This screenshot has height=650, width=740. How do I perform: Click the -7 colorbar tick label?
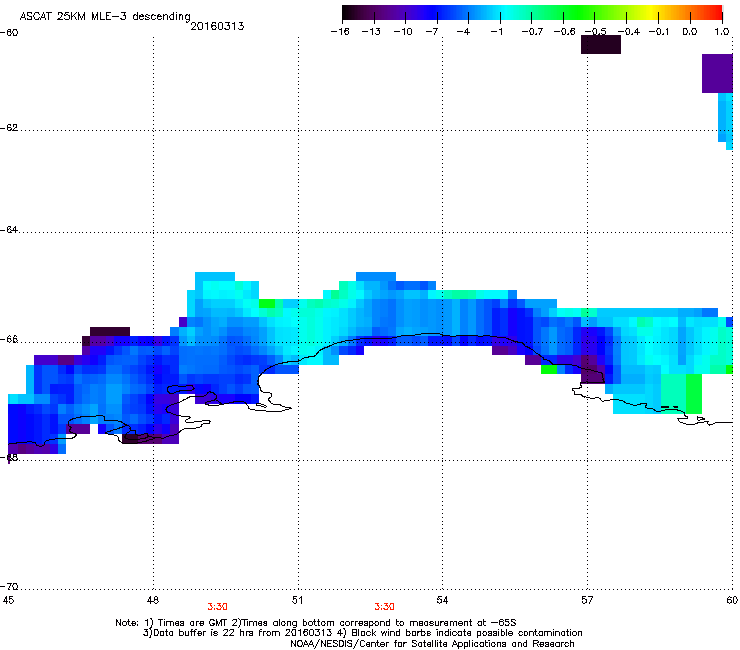pos(431,32)
